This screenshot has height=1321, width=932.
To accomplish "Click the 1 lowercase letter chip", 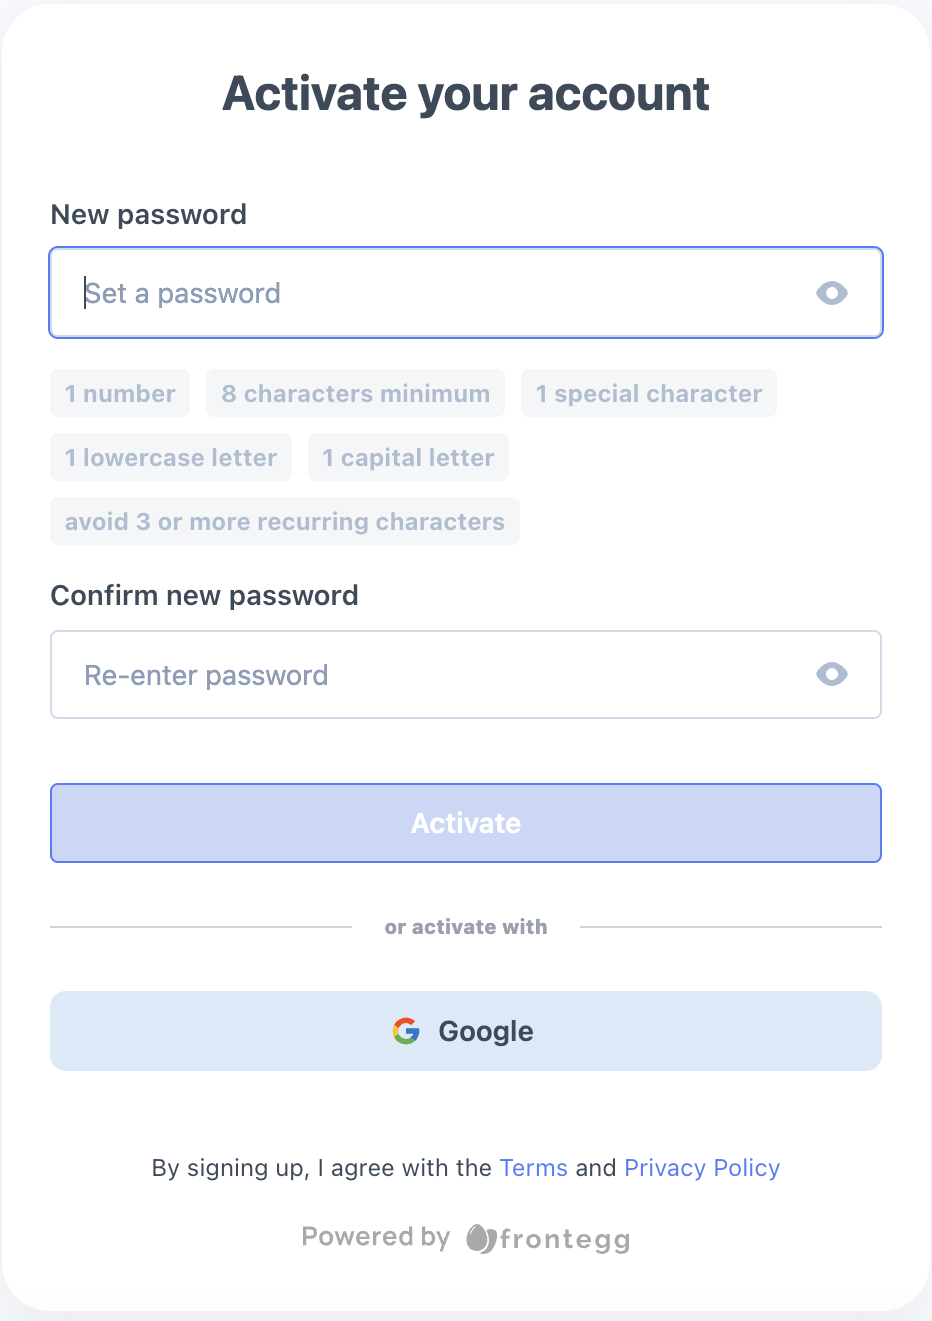I will pyautogui.click(x=171, y=458).
